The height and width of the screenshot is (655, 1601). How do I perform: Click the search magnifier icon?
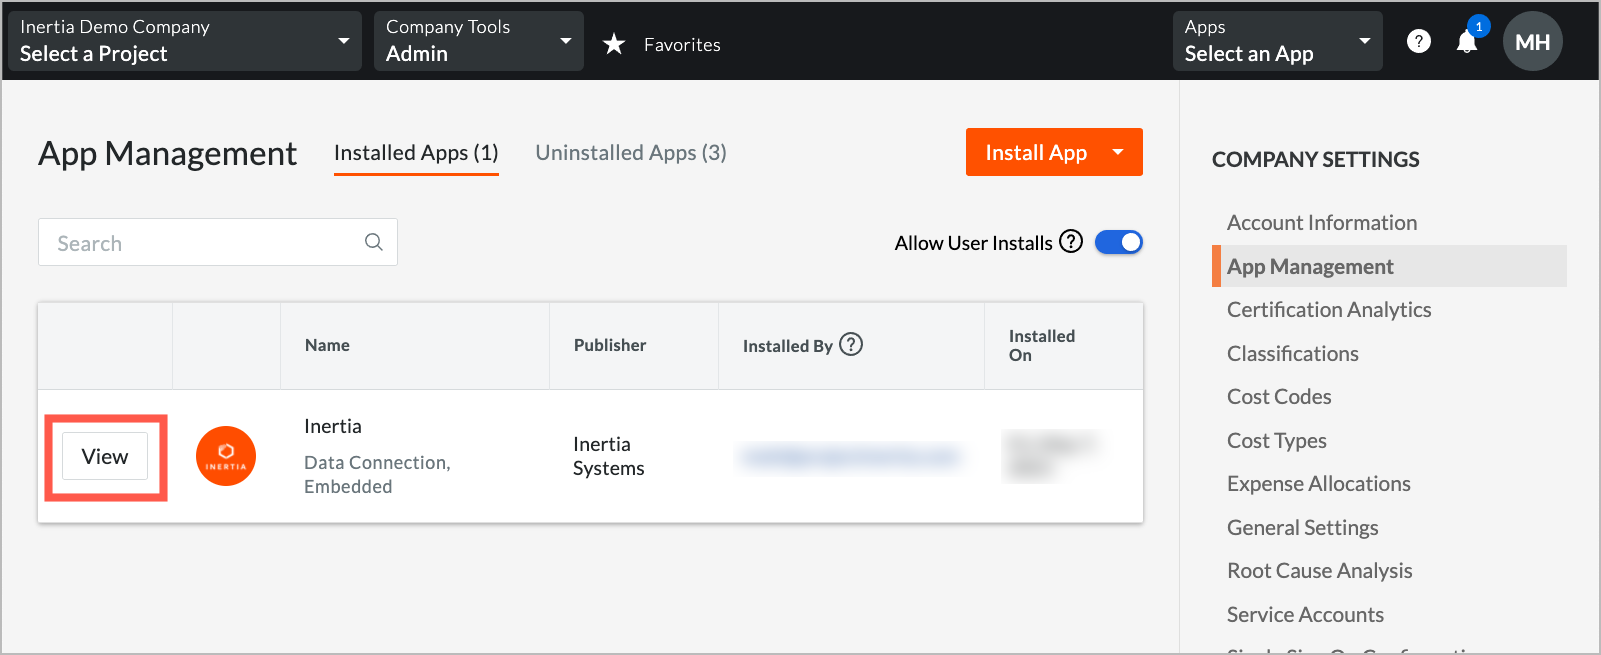coord(374,242)
